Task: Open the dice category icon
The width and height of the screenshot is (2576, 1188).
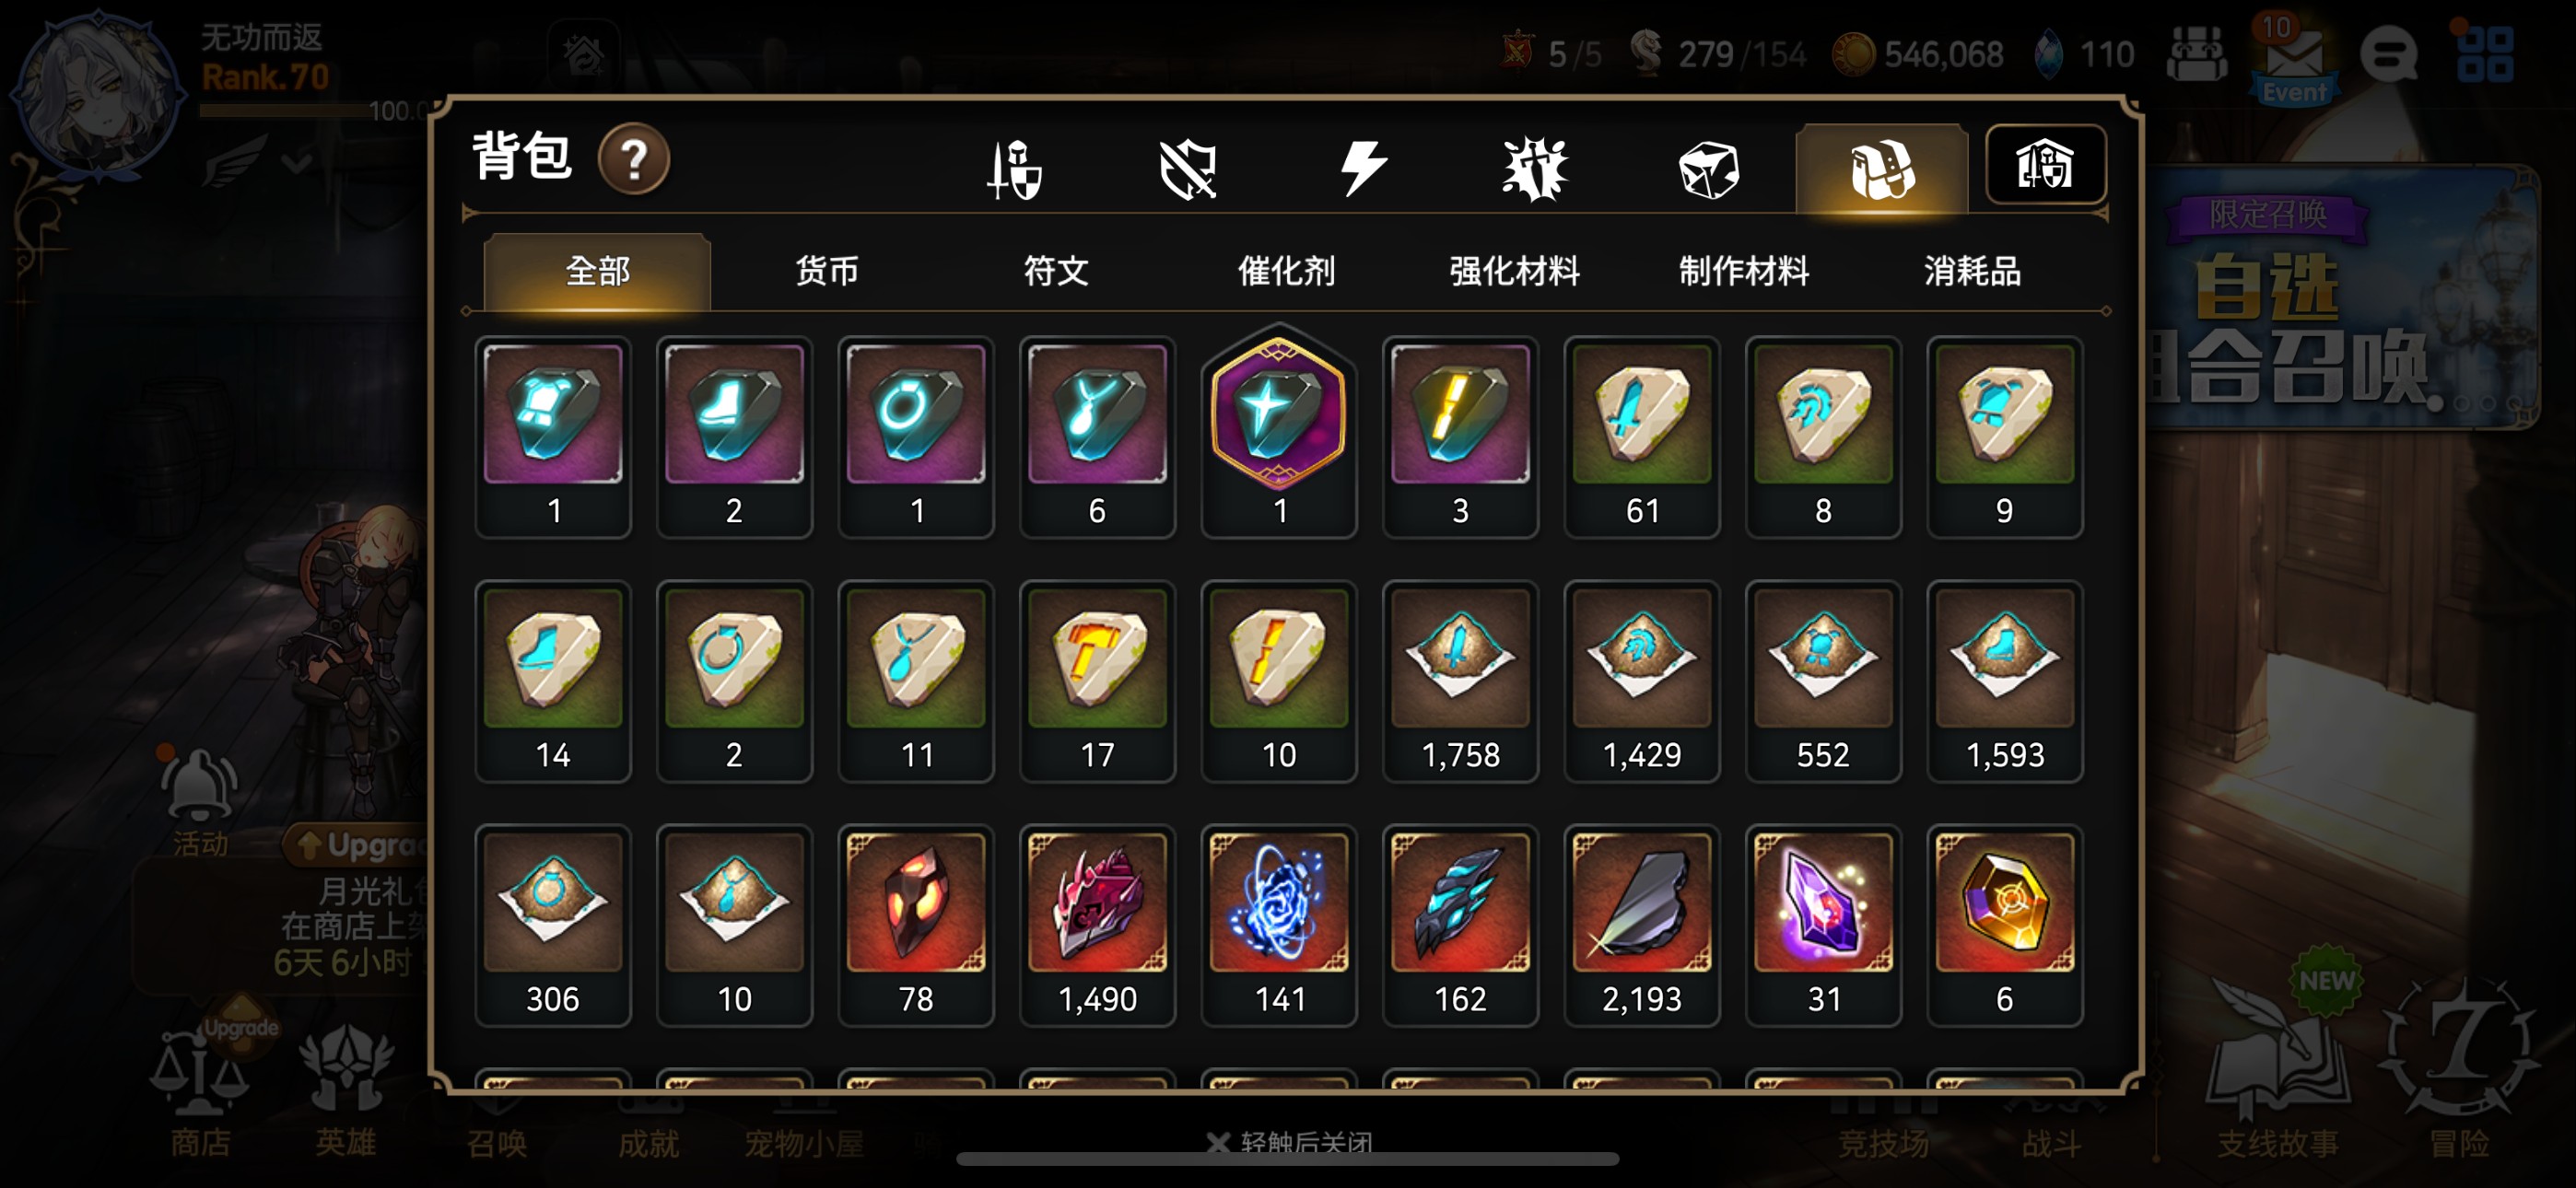Action: click(x=1709, y=169)
